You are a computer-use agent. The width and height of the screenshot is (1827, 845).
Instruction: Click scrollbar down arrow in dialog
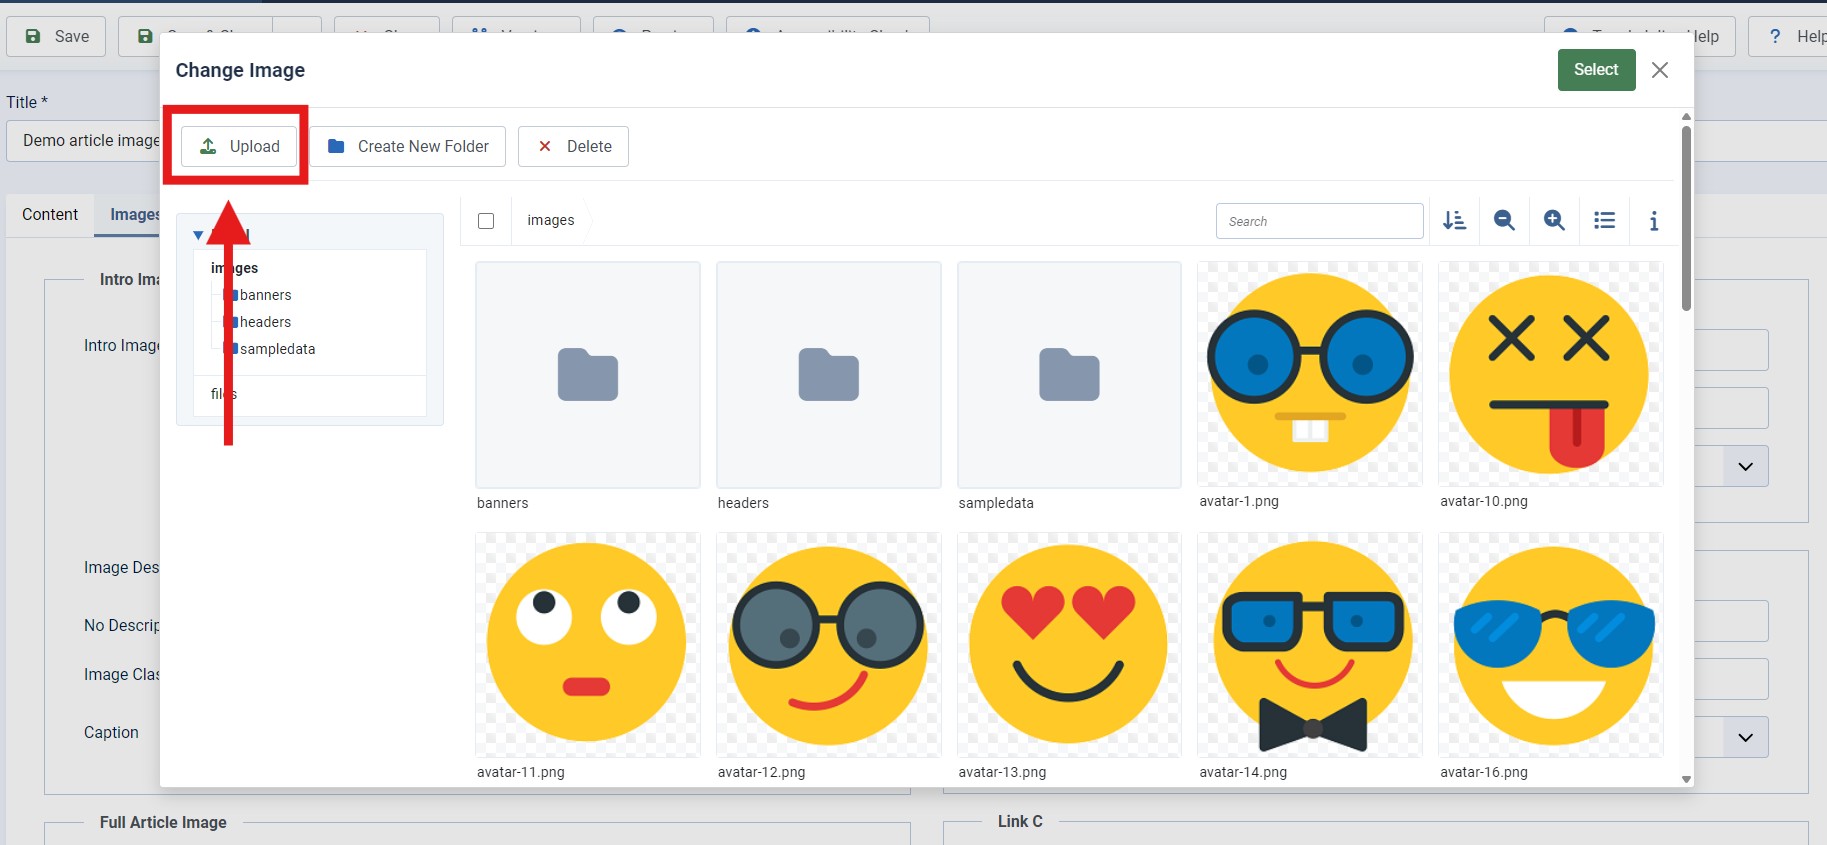coord(1686,779)
